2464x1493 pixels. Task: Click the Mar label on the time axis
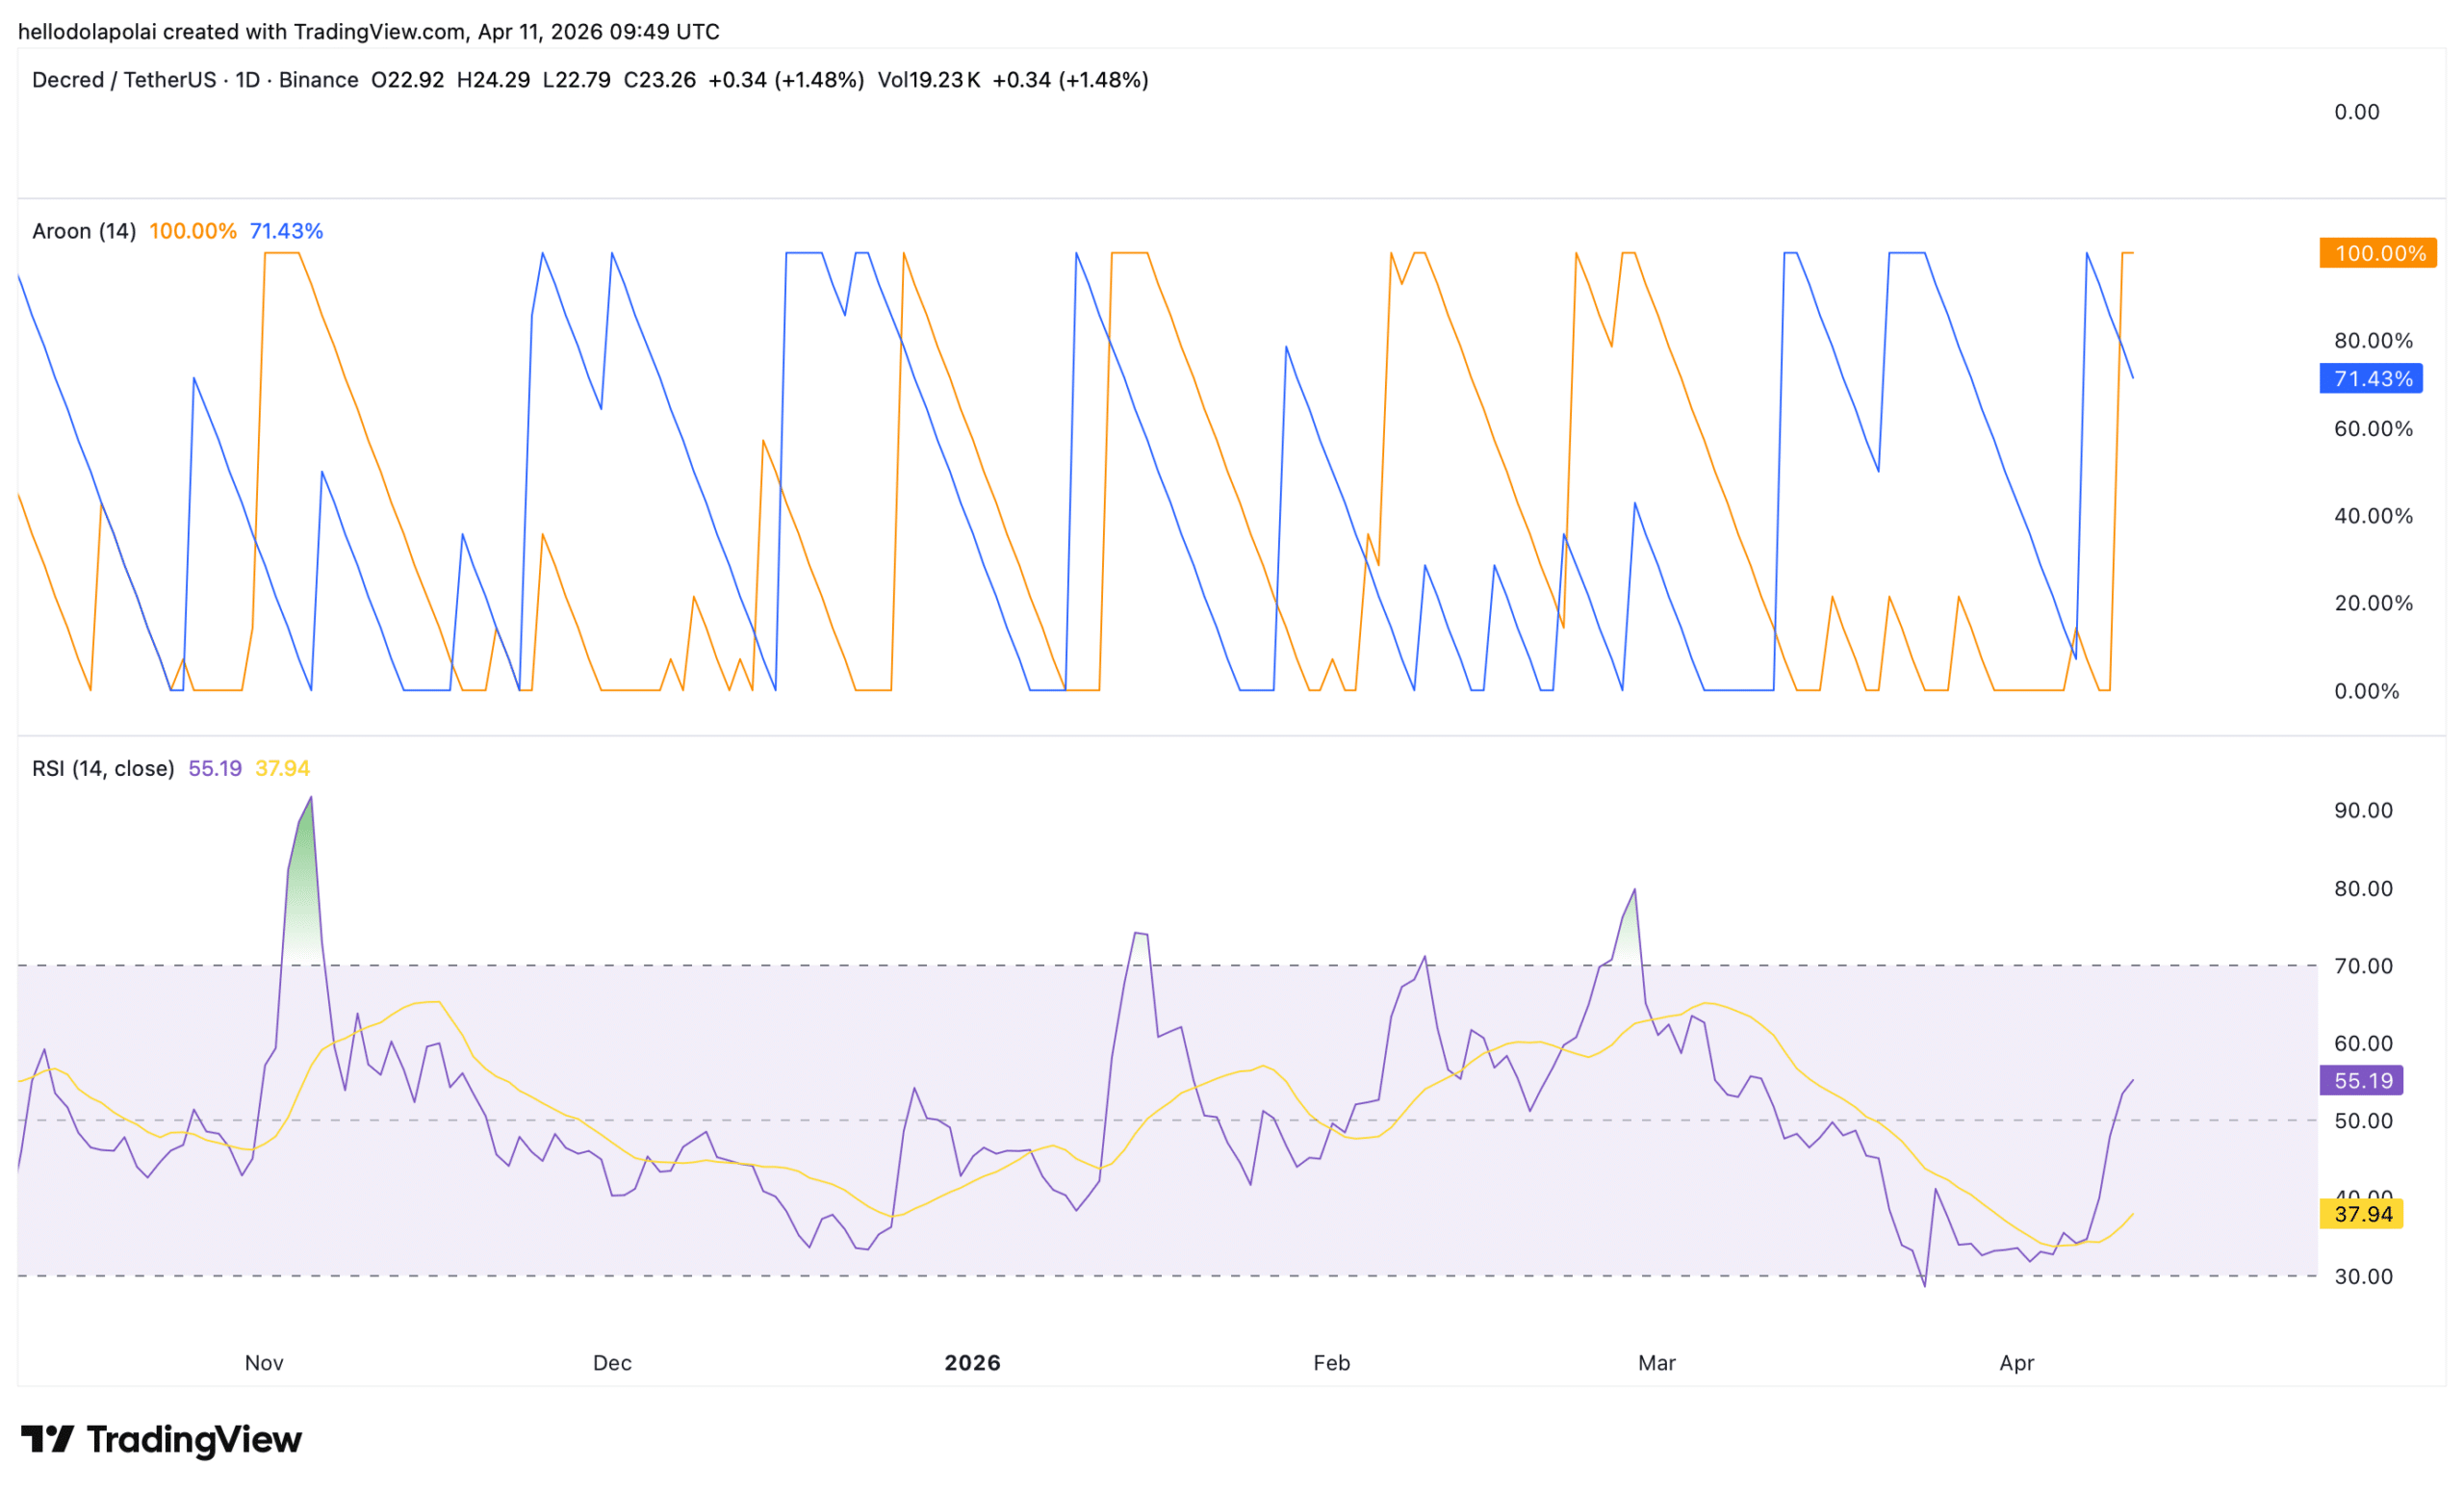pyautogui.click(x=1656, y=1362)
